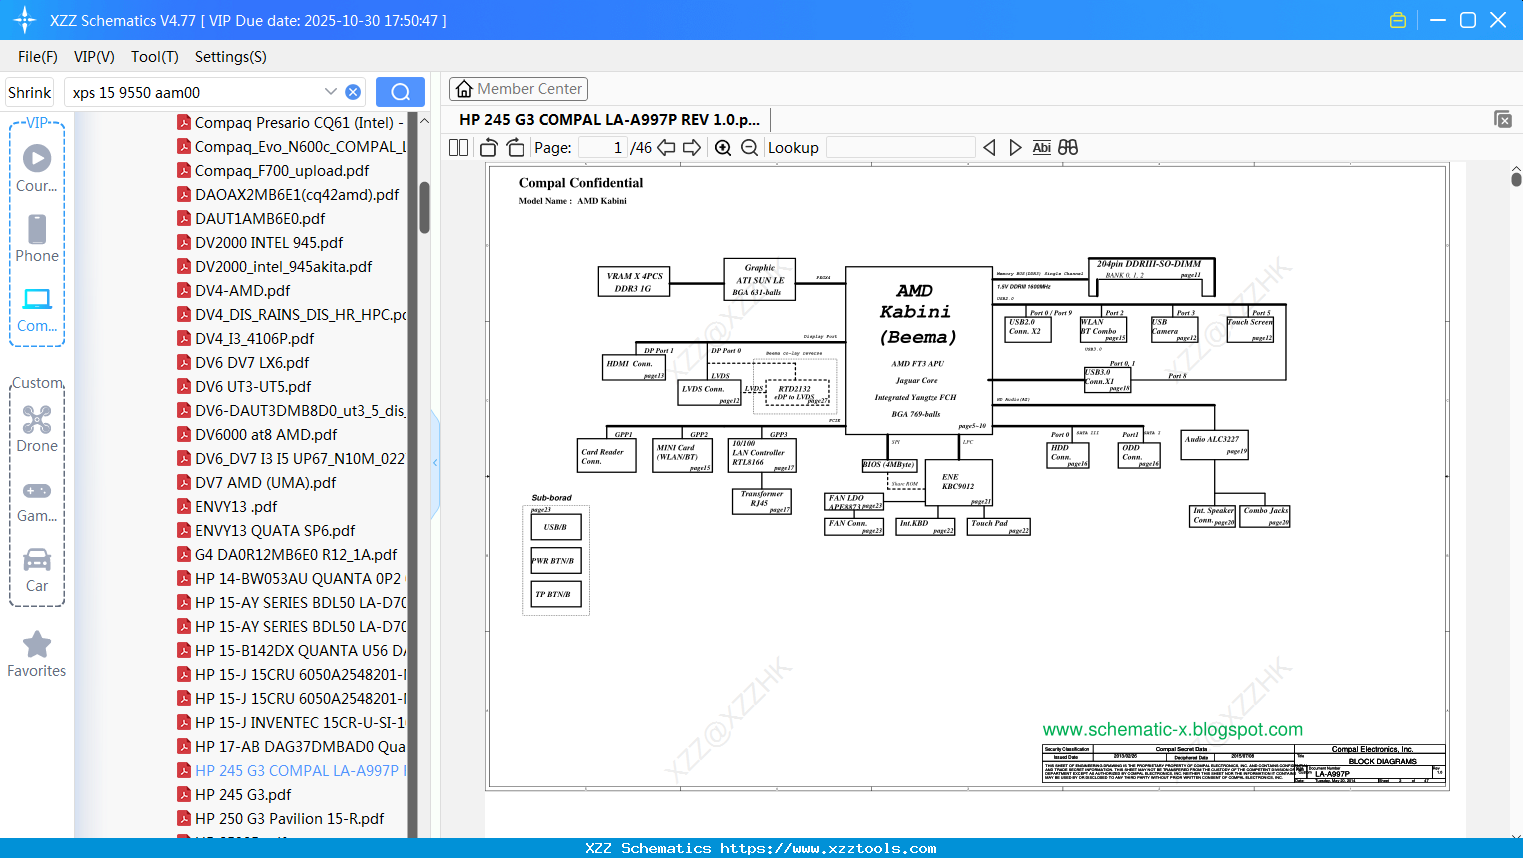Open Favorites in the sidebar
The image size is (1523, 858).
[x=37, y=655]
